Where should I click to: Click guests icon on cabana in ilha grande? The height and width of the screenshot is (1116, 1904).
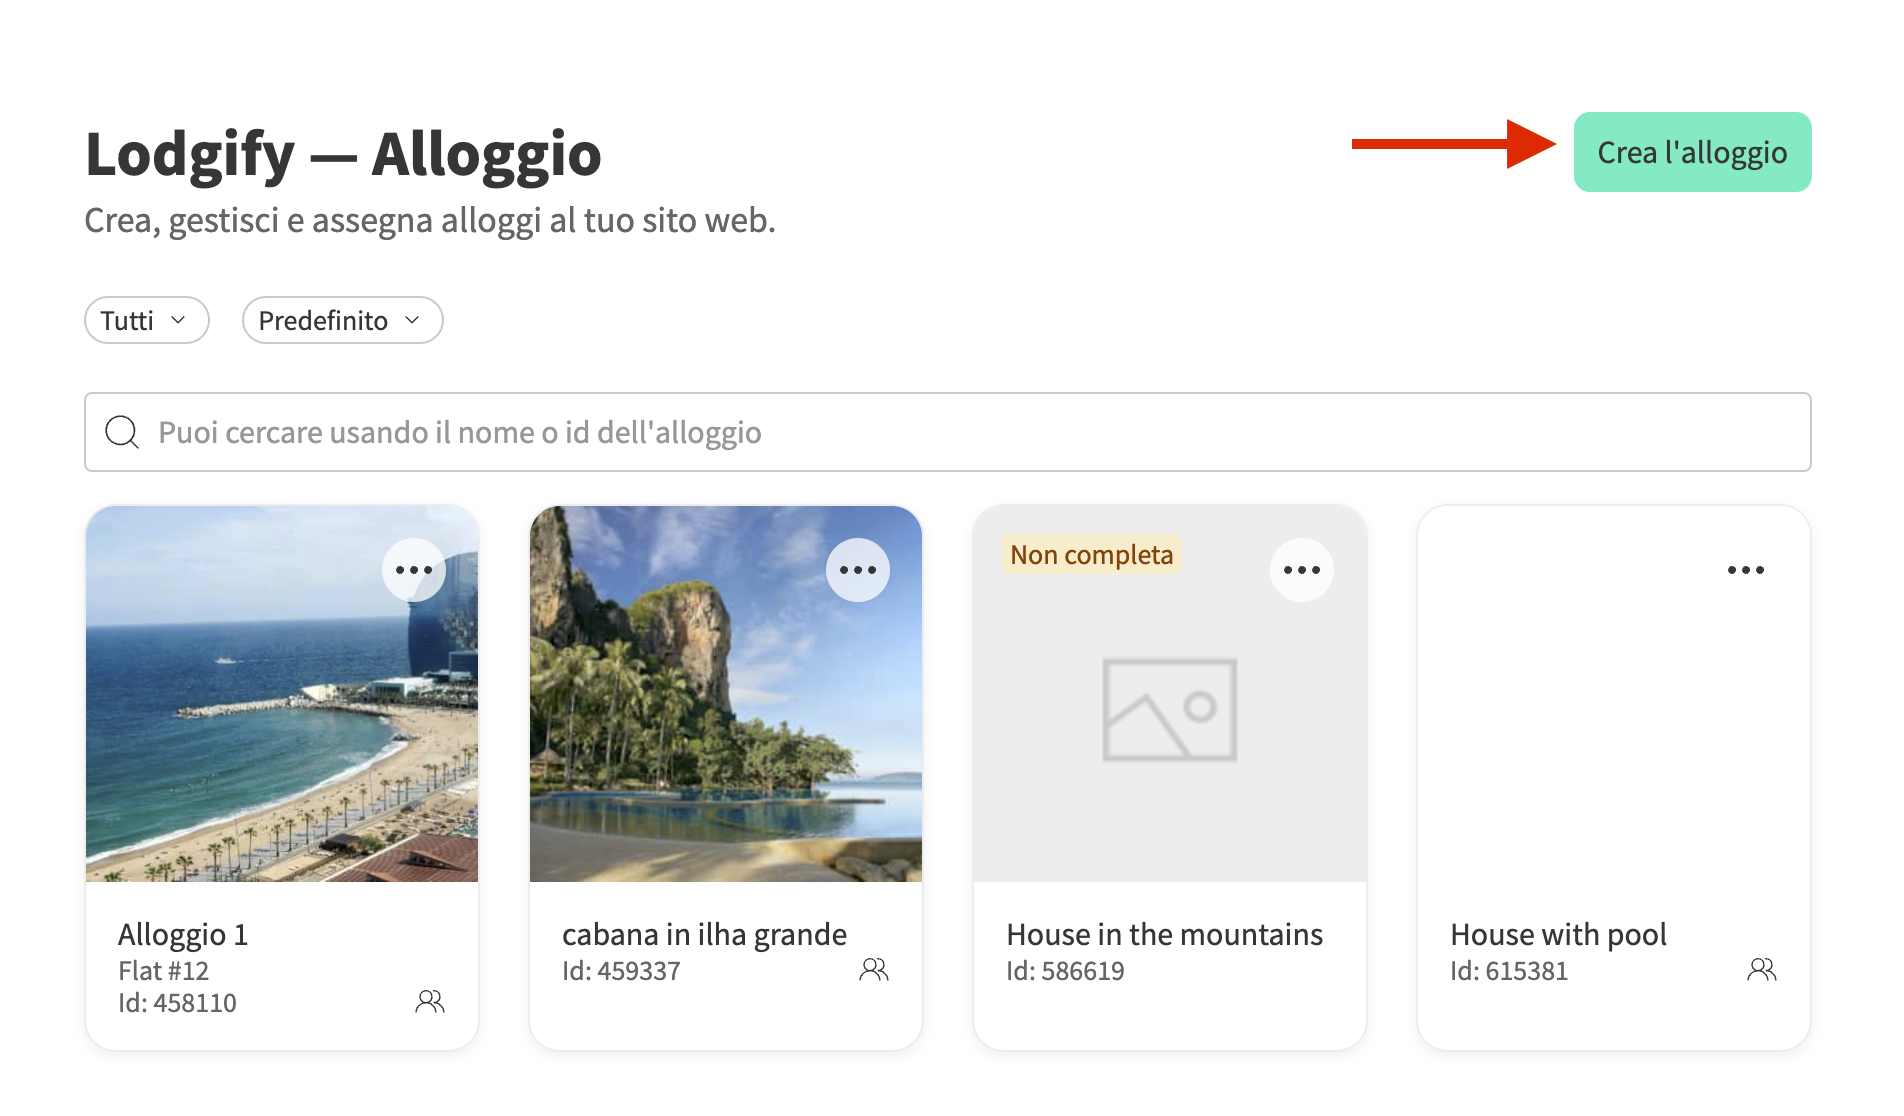874,969
